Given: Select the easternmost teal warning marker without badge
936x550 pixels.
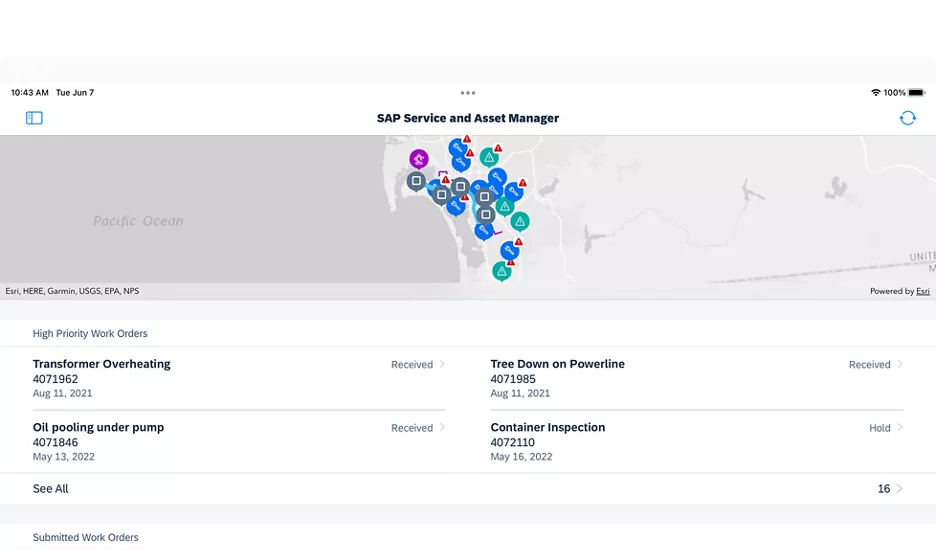Looking at the screenshot, I should tap(520, 222).
